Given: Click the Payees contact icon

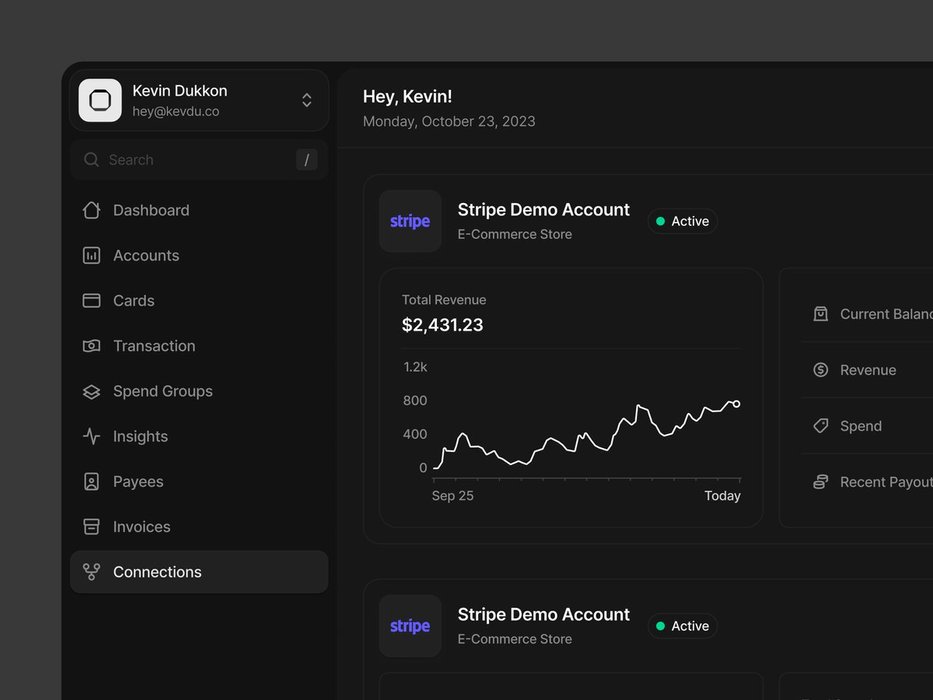Looking at the screenshot, I should point(91,482).
